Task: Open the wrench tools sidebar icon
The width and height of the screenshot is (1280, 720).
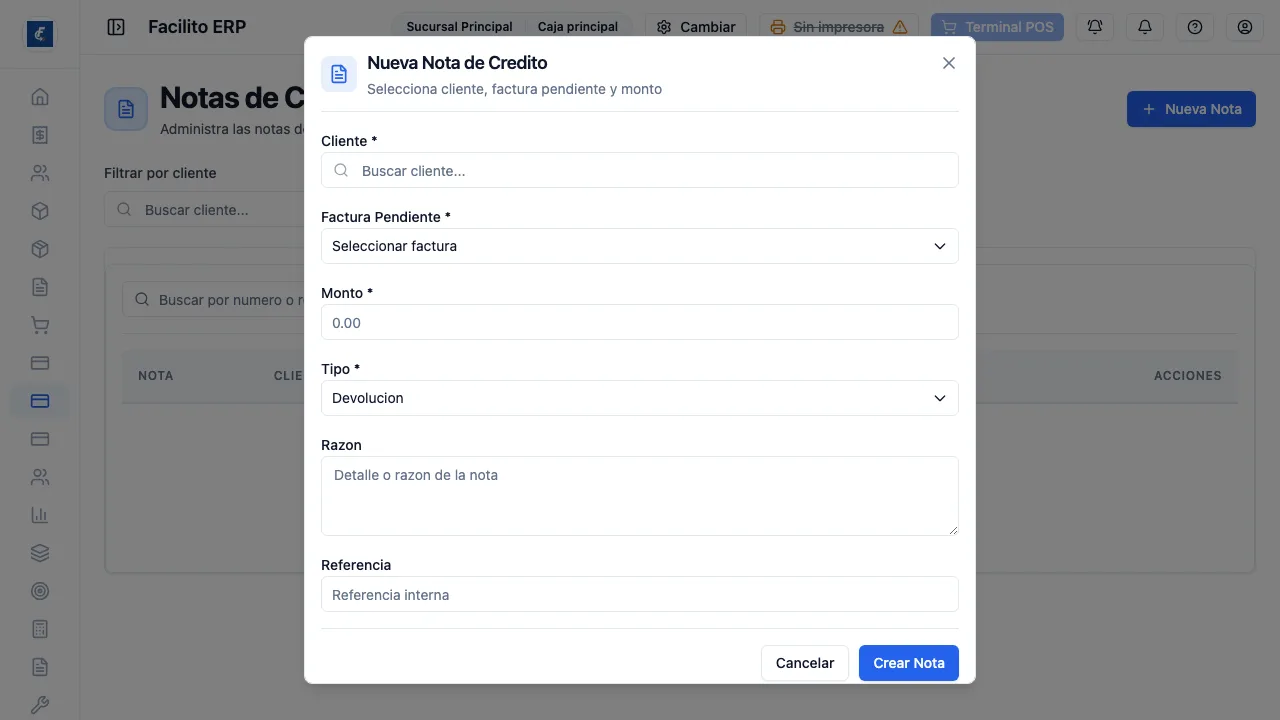Action: (x=40, y=705)
